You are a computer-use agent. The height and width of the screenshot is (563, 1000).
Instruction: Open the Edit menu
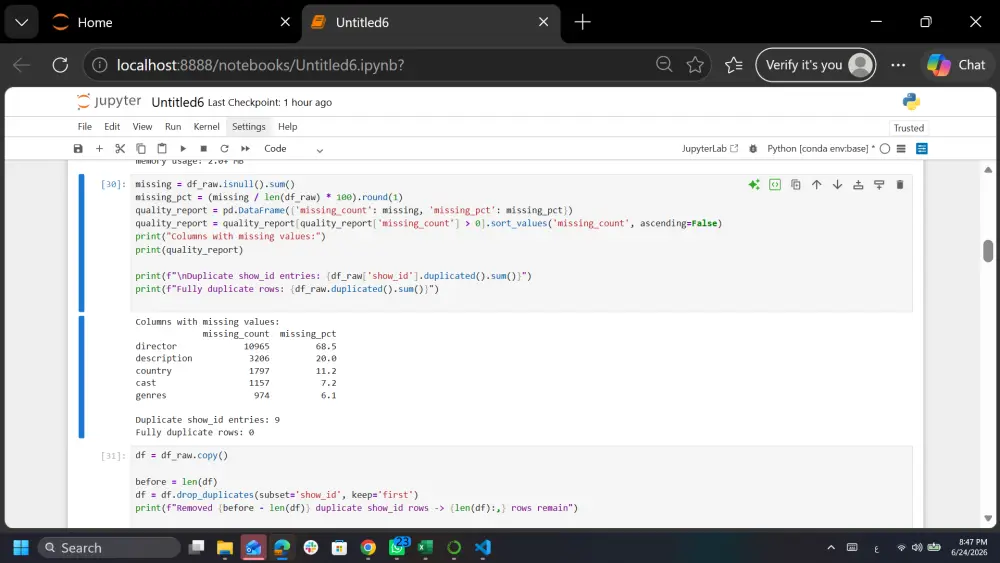[112, 127]
